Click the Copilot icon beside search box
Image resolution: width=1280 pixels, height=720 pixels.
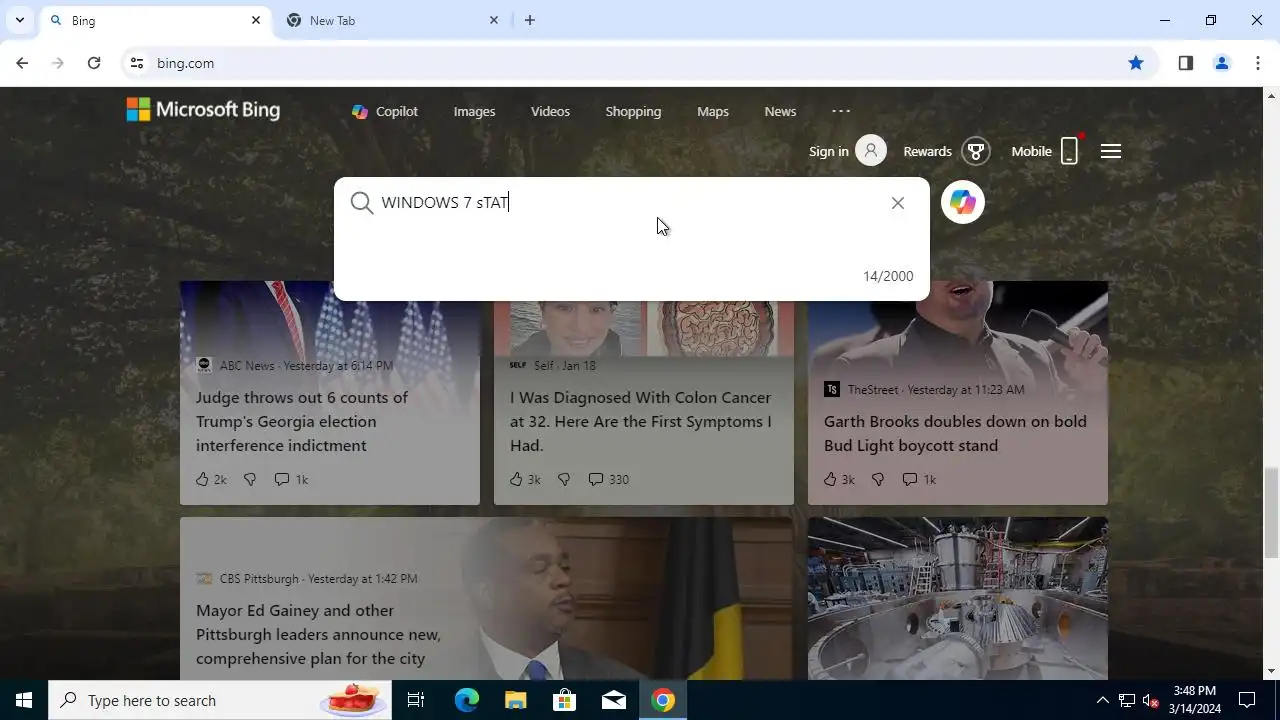click(x=963, y=202)
